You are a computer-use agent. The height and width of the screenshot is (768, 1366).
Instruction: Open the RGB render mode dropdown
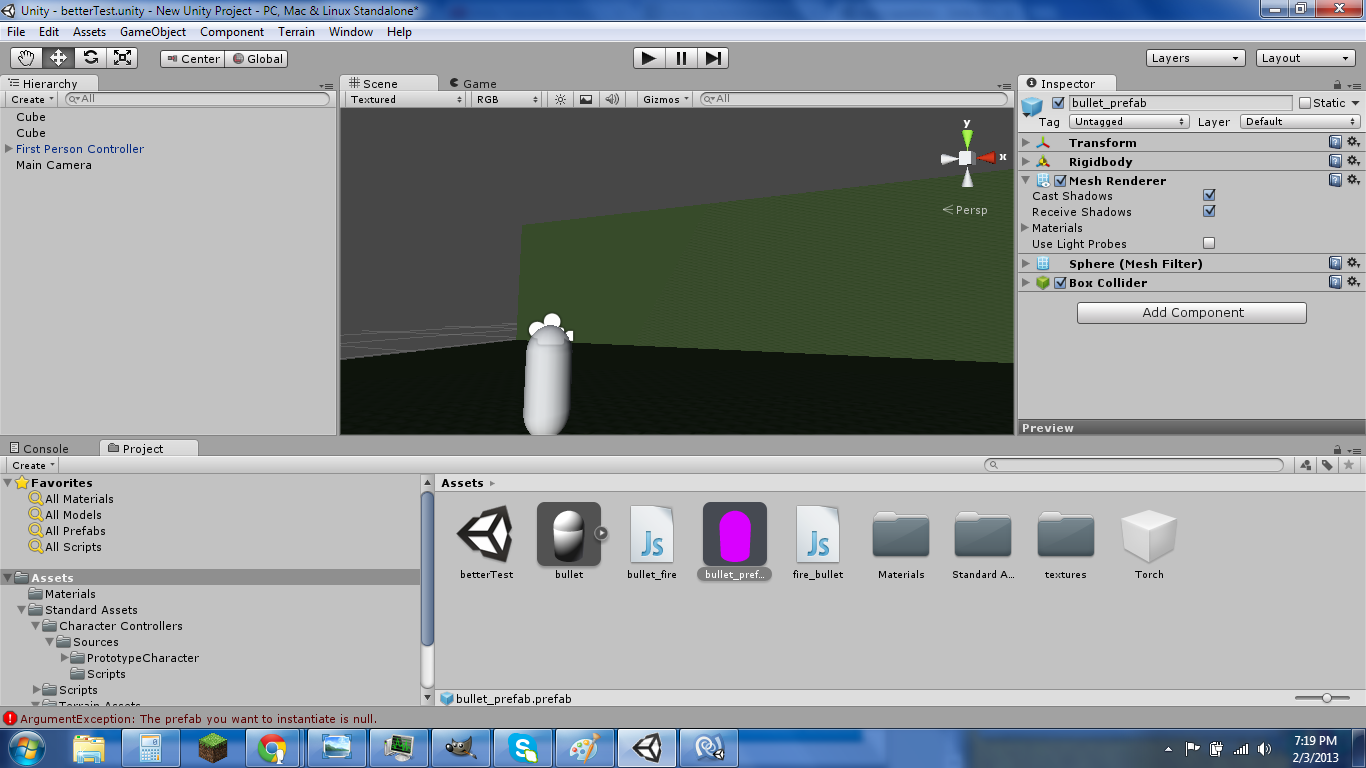click(x=507, y=99)
